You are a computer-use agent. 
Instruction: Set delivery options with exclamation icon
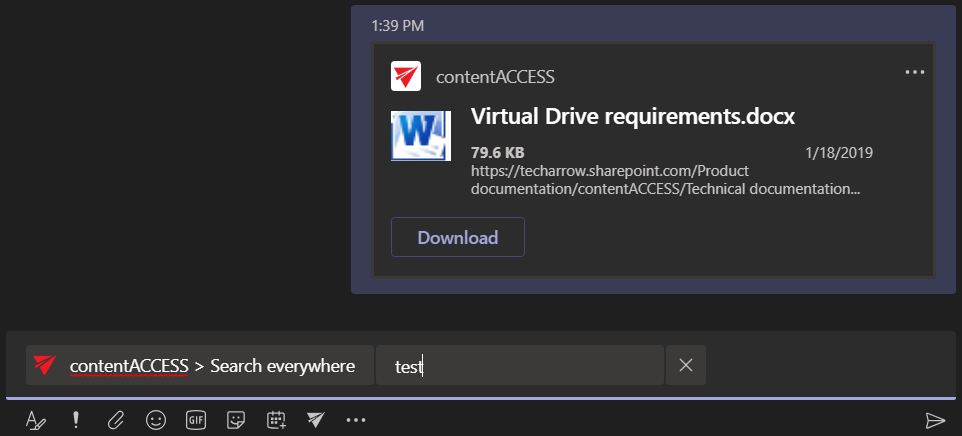click(x=75, y=420)
